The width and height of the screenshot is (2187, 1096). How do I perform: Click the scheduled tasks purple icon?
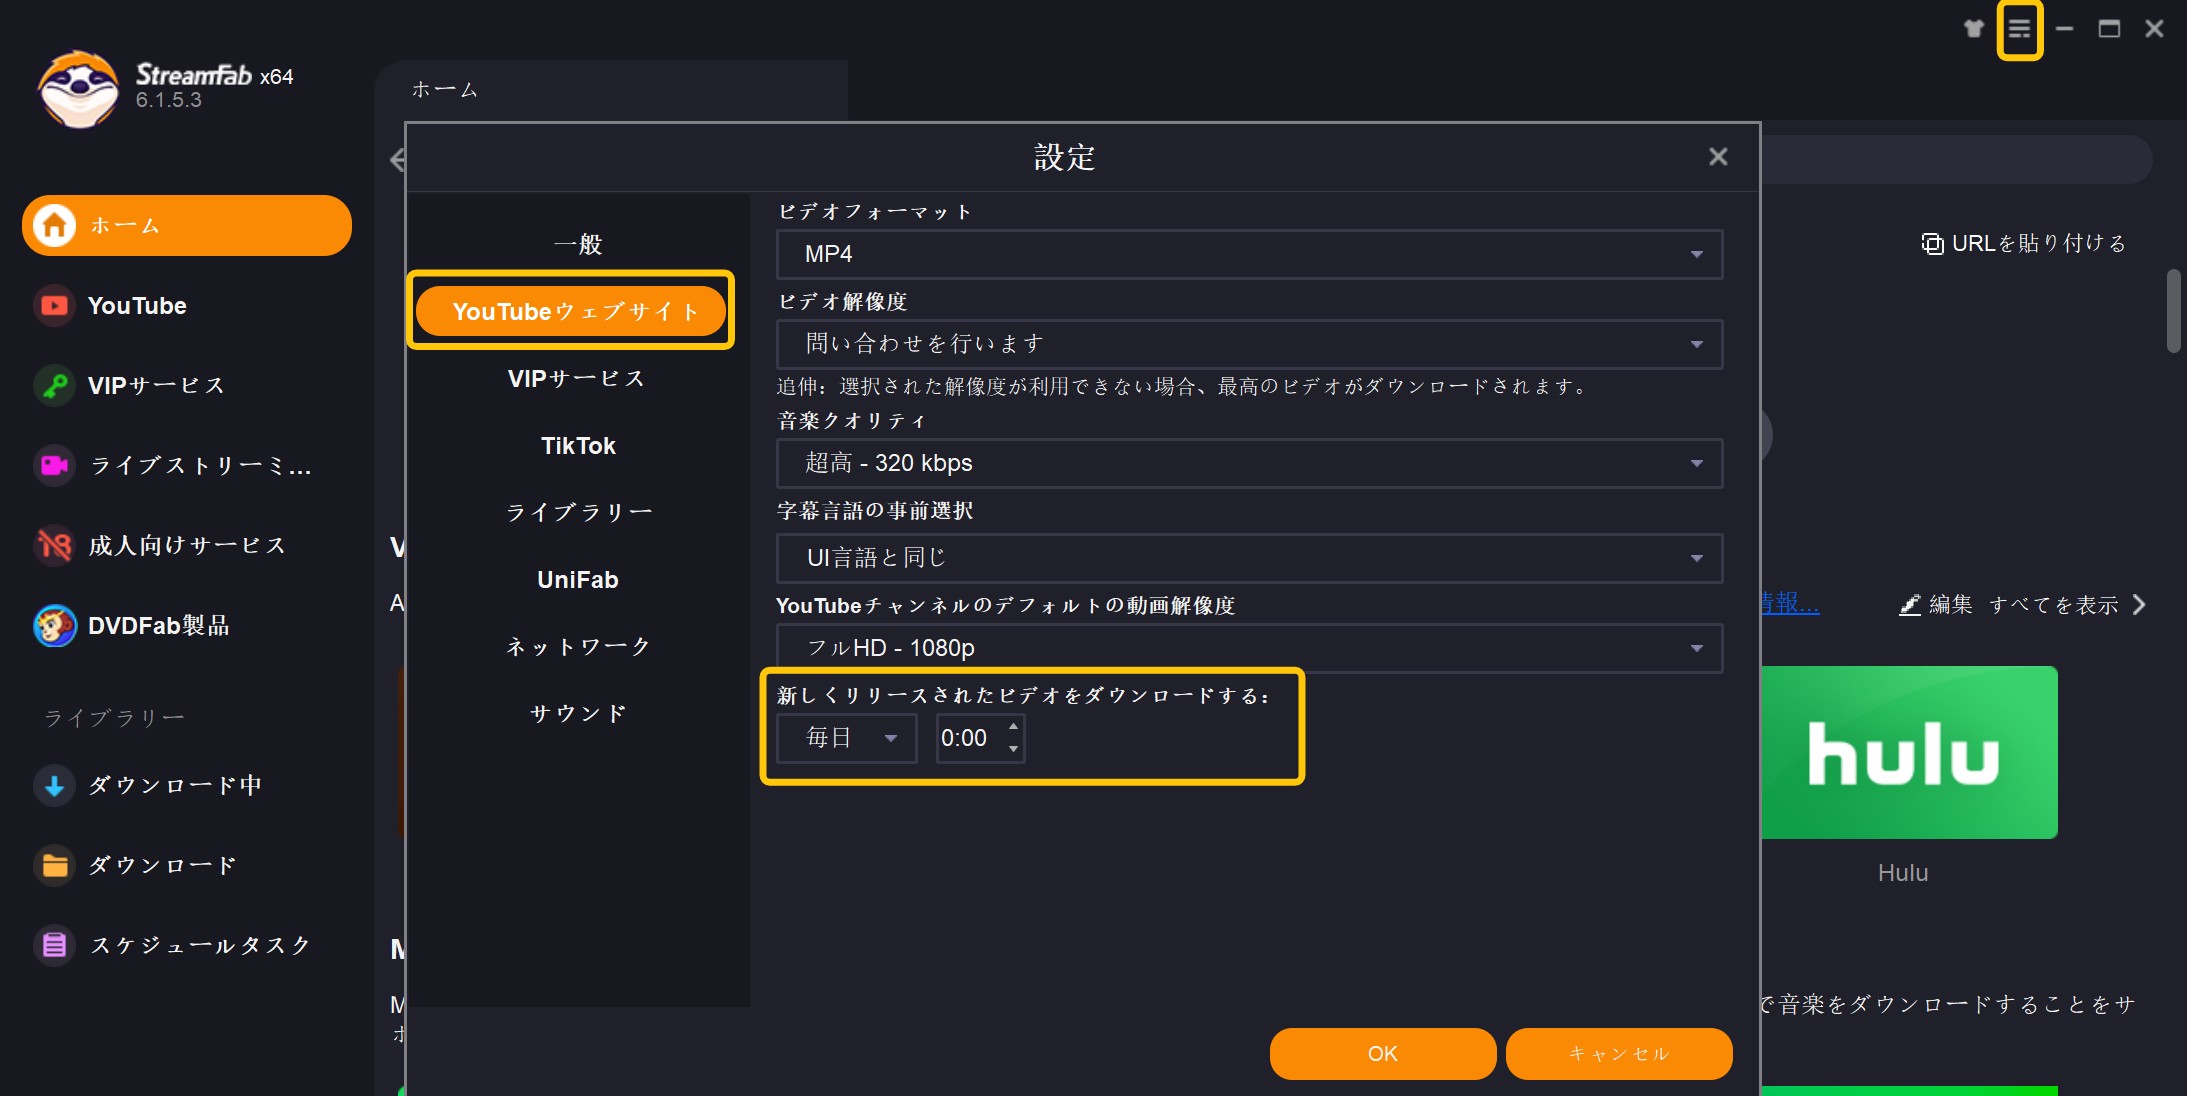point(55,945)
